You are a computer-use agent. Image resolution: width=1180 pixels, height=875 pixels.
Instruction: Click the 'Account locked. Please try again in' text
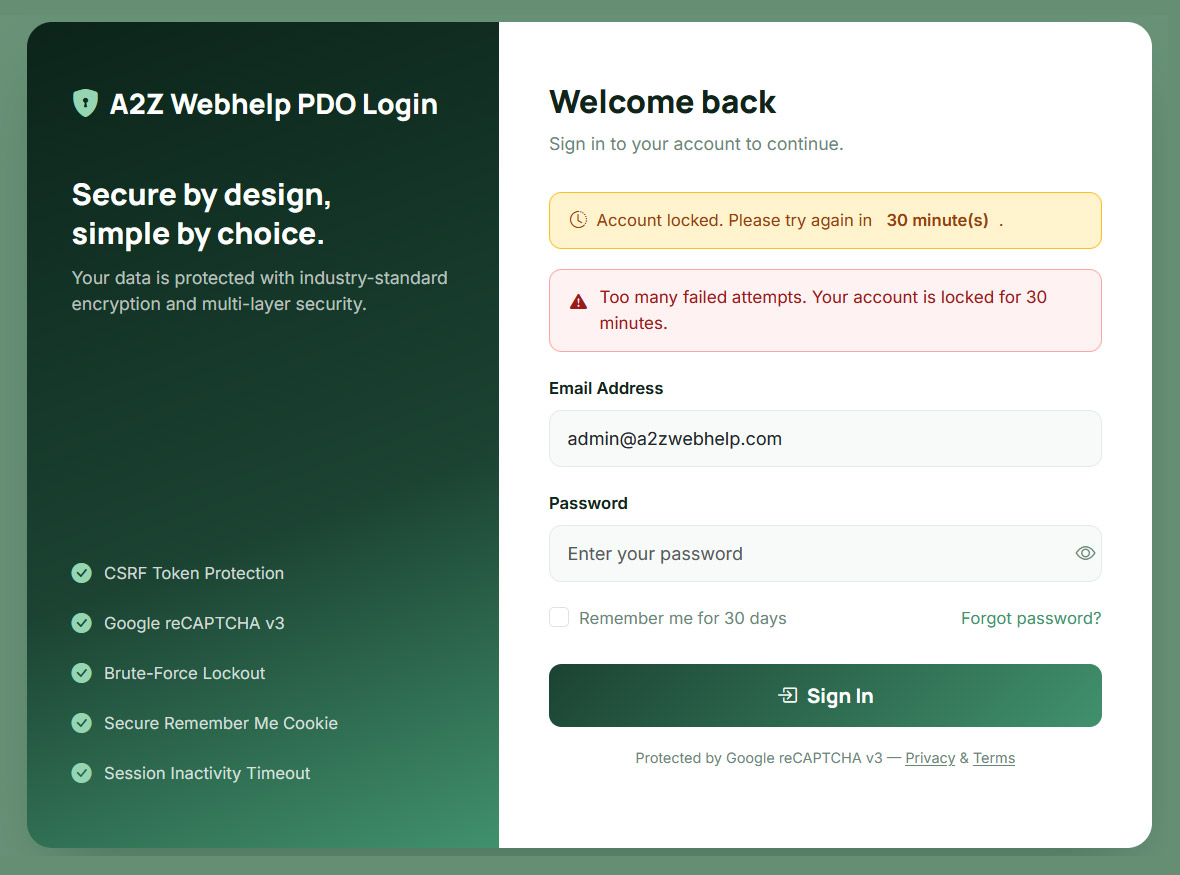pyautogui.click(x=734, y=220)
